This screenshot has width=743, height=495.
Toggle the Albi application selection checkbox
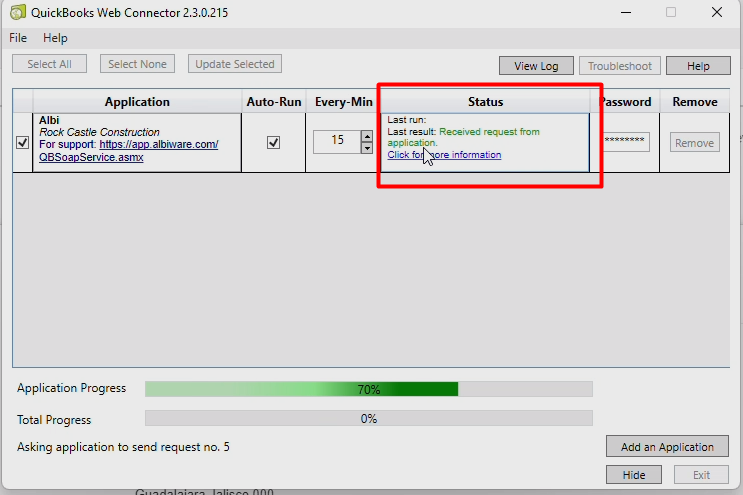pos(22,143)
